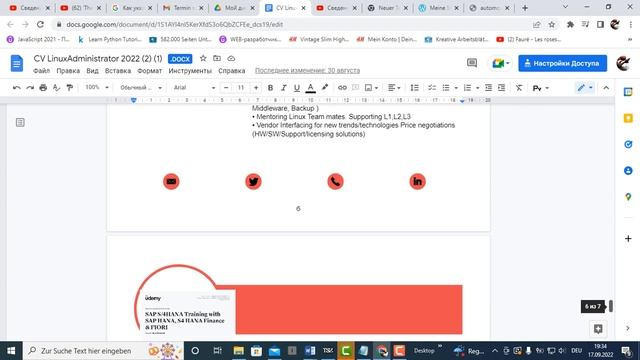The width and height of the screenshot is (640, 360).
Task: Redo the last action in toolbar
Action: point(30,88)
